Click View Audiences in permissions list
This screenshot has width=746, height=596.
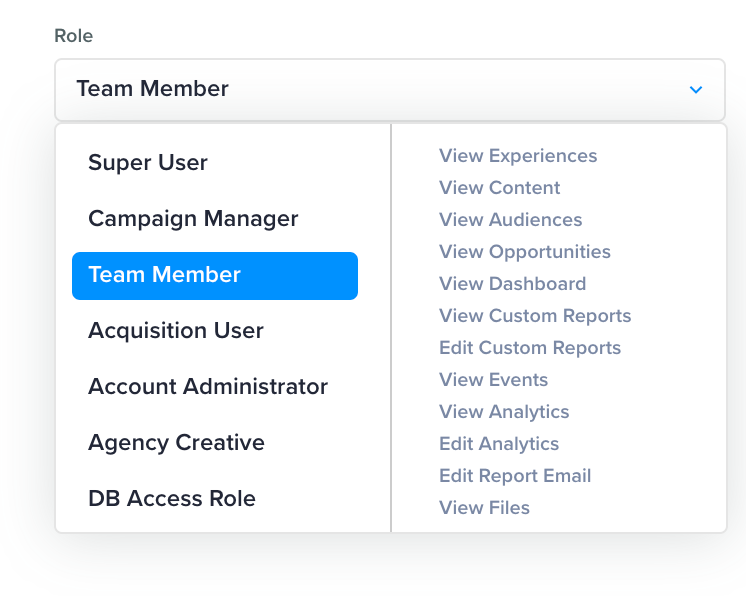(x=510, y=220)
